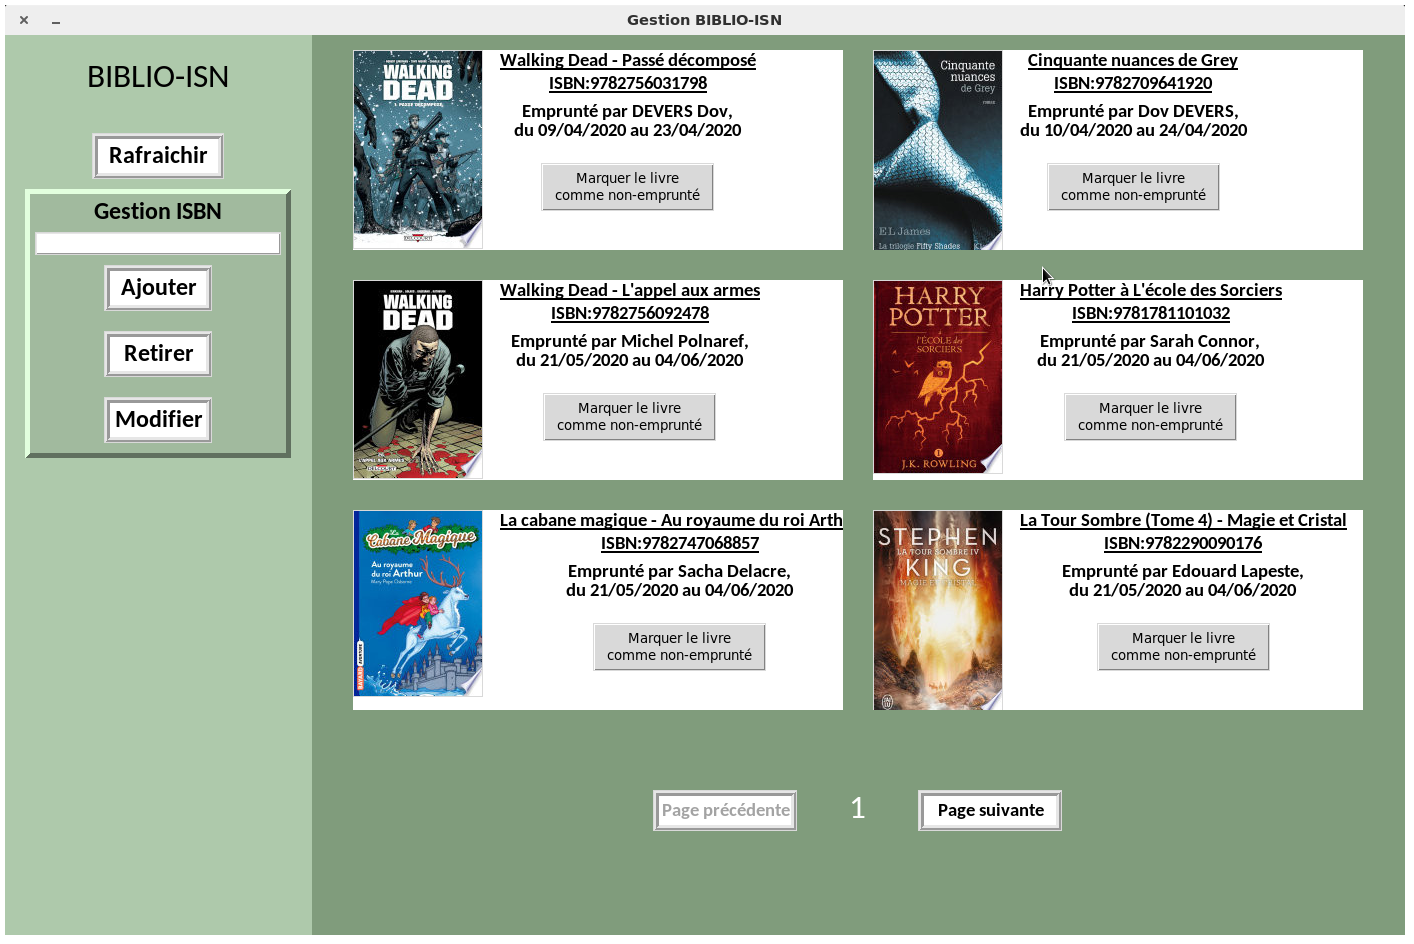This screenshot has width=1414, height=944.
Task: Mark Harry Potter book as non-emprunté
Action: coord(1150,417)
